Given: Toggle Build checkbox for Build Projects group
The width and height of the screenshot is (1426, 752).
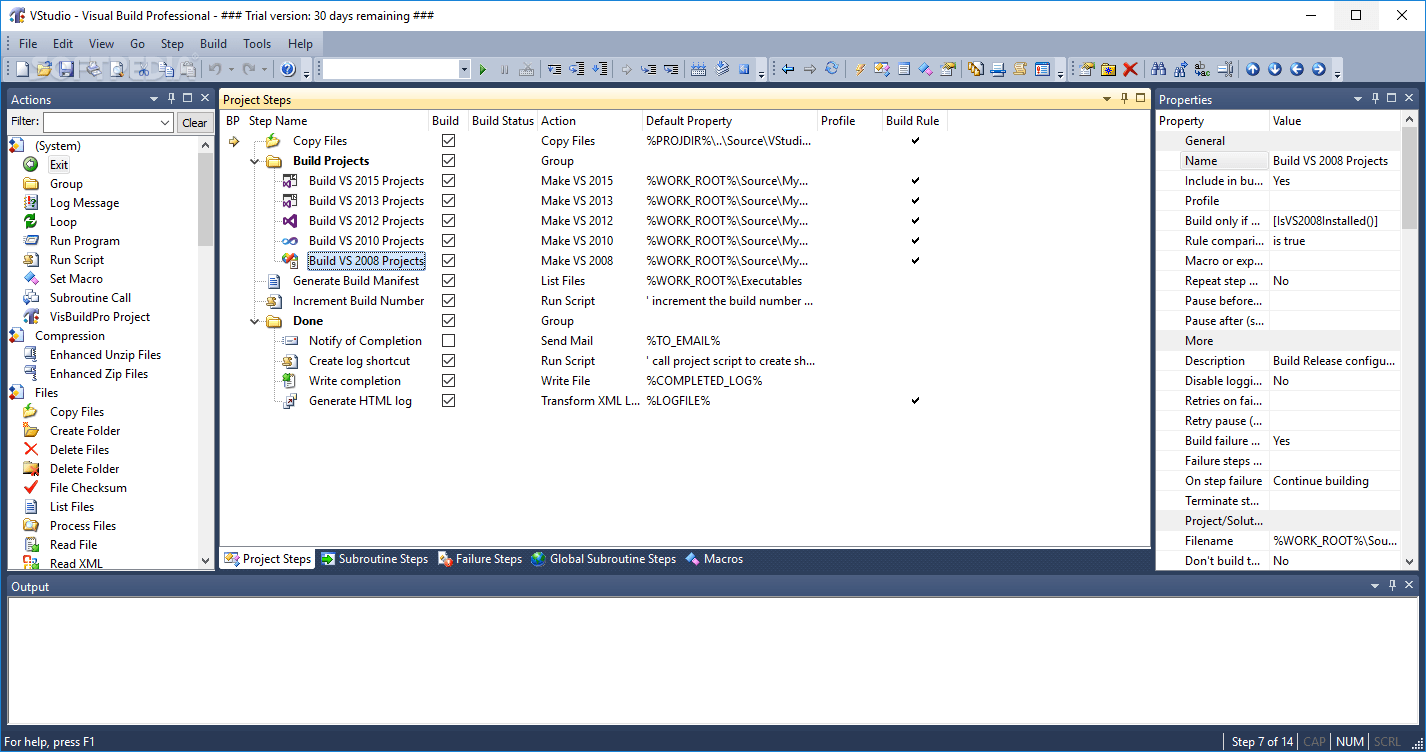Looking at the screenshot, I should [448, 161].
